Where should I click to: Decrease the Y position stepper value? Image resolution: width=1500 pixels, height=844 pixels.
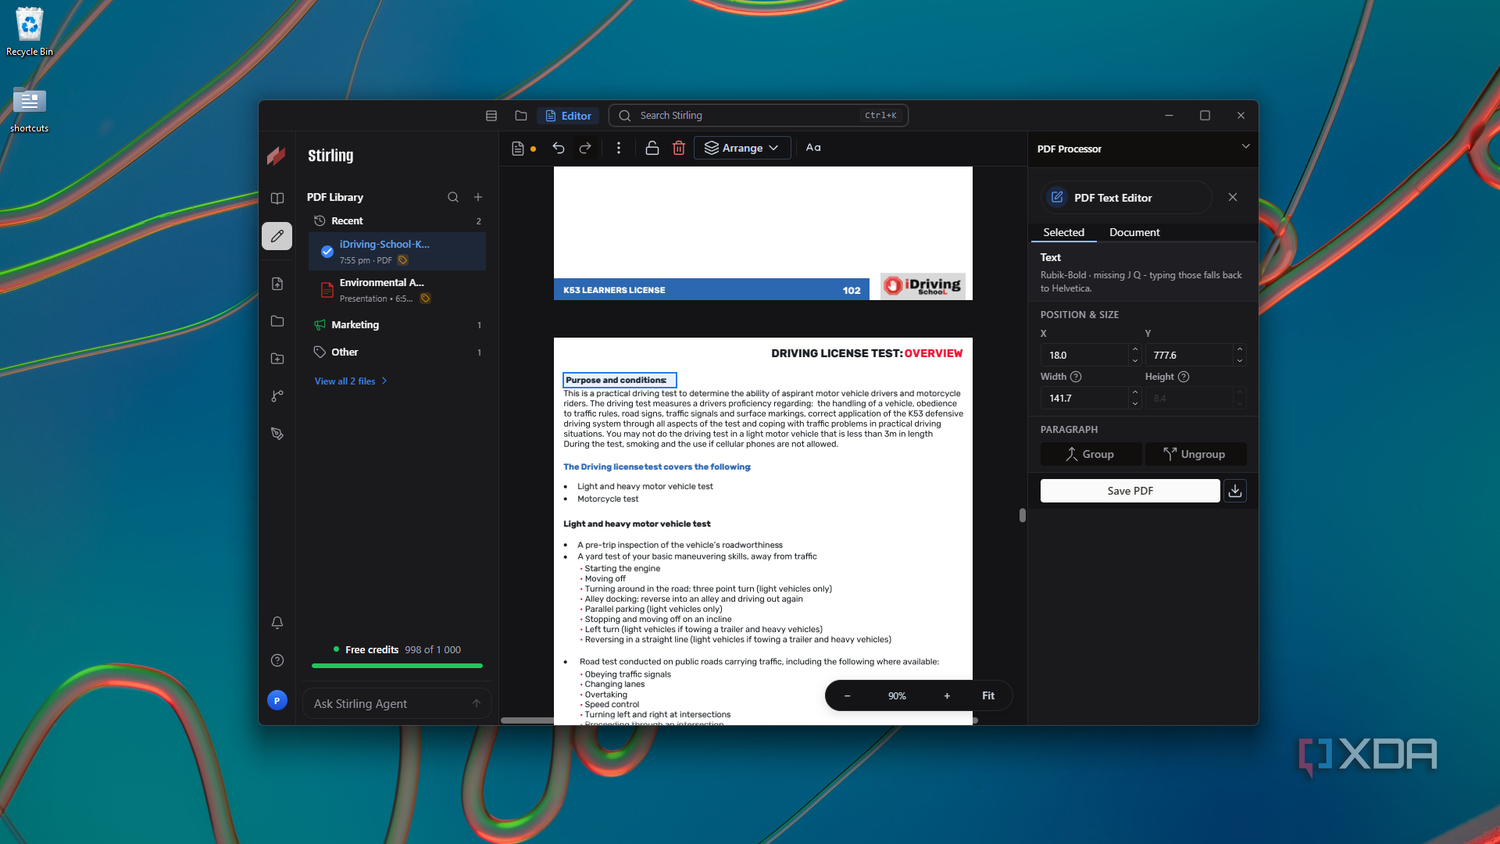1240,360
